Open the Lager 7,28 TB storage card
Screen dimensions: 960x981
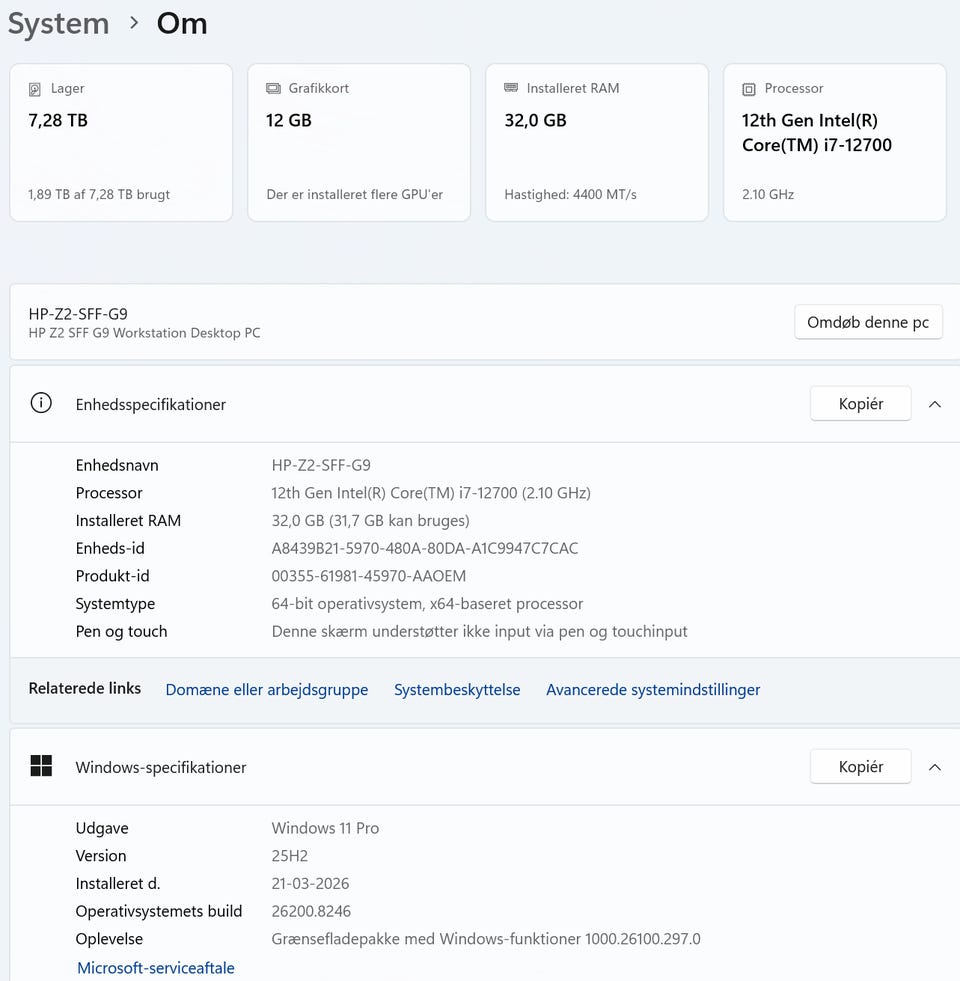point(121,142)
